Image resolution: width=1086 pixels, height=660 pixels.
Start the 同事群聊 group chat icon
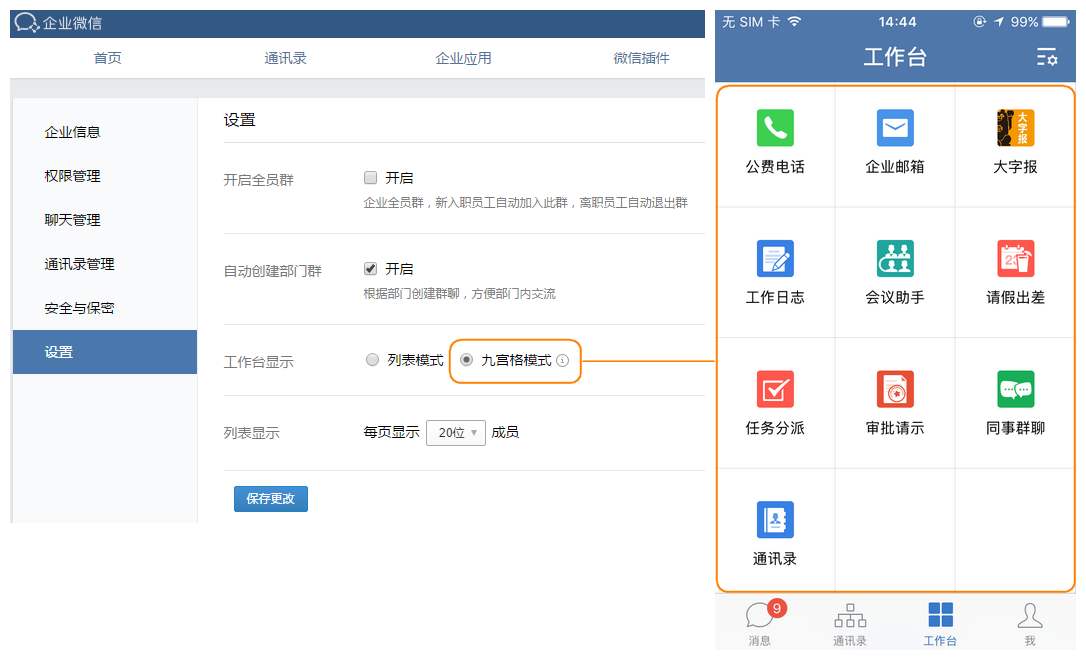pos(1013,389)
